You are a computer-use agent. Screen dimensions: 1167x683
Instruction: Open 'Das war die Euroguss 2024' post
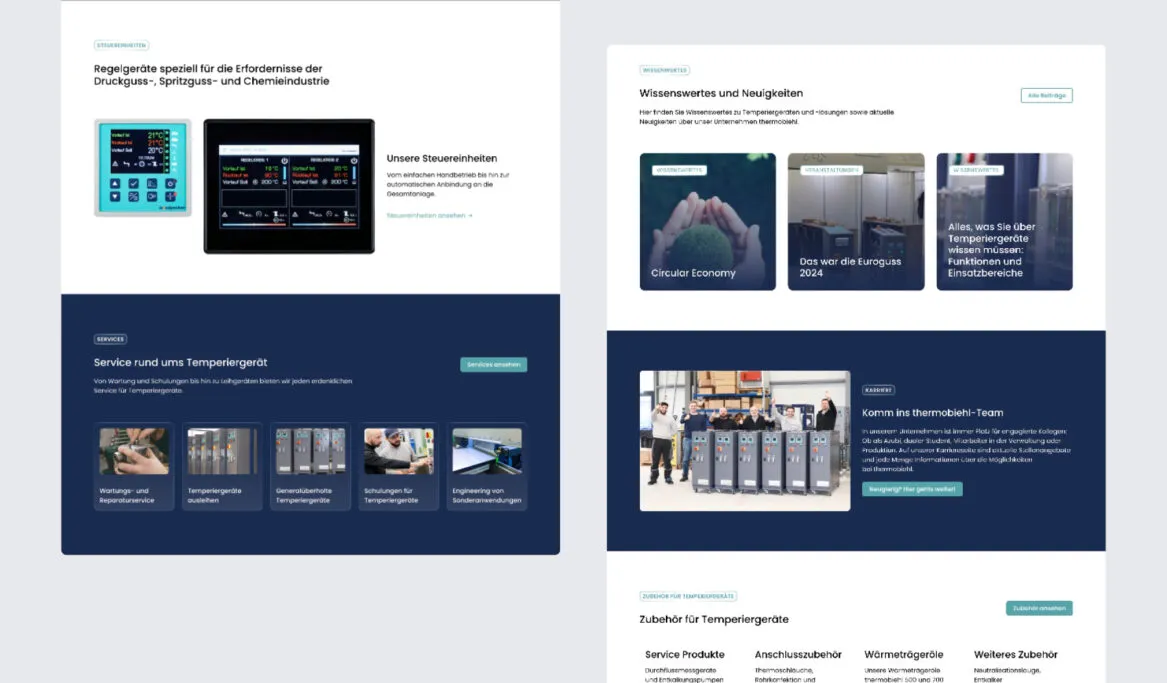coord(855,222)
